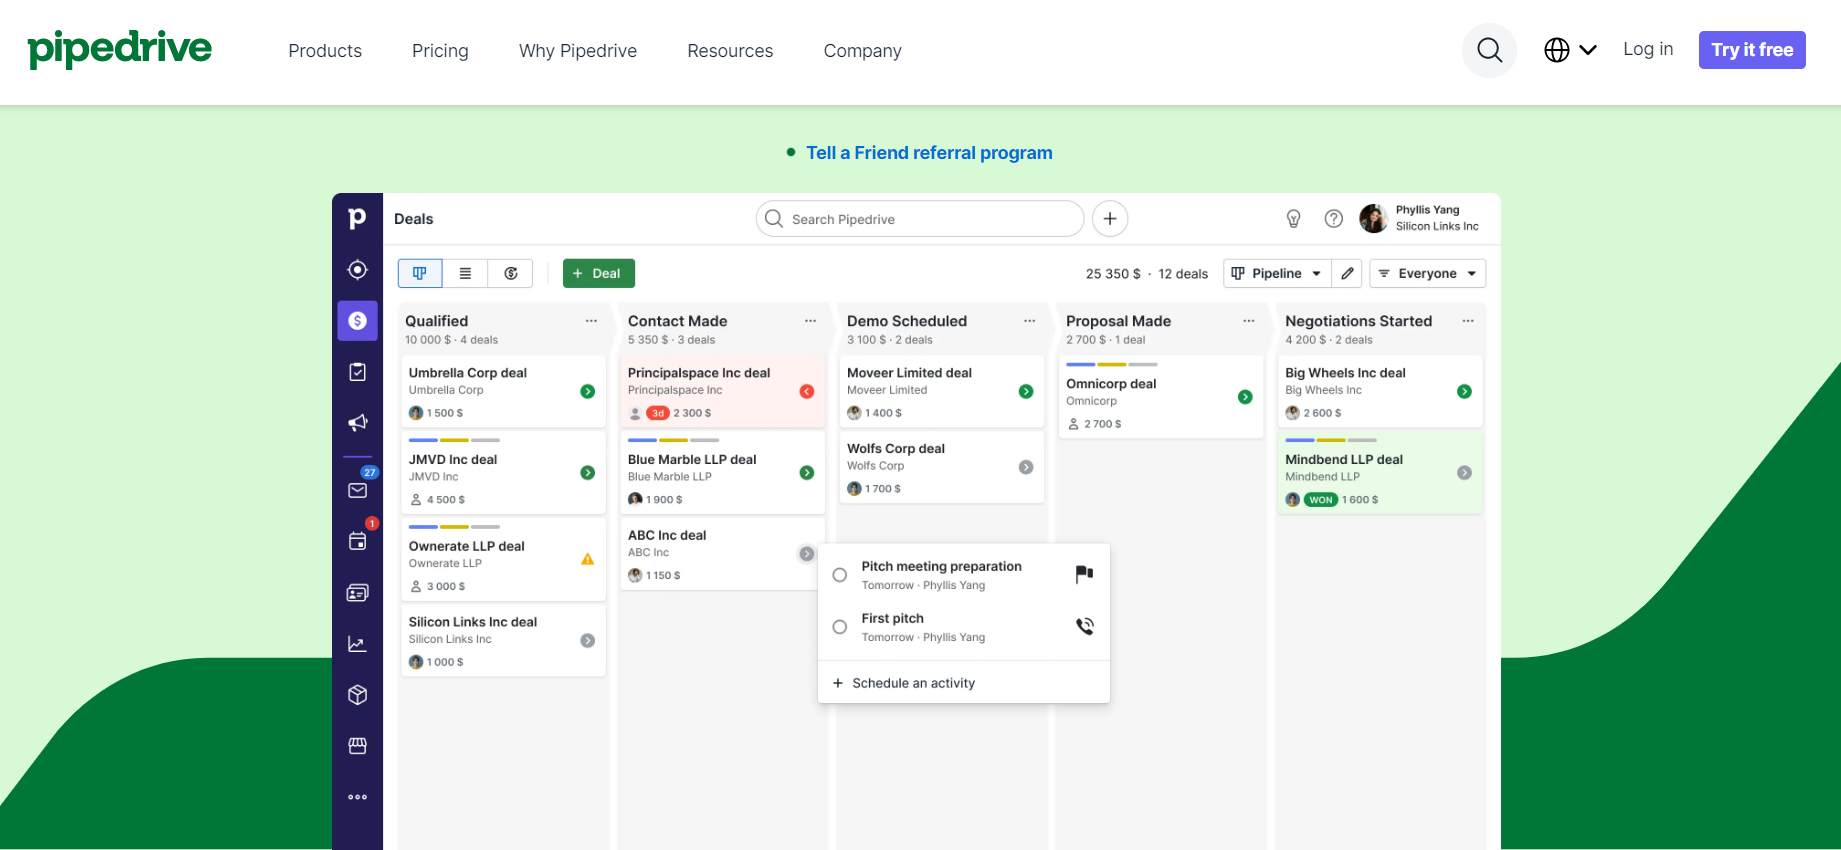Open Umbrella Corp deal card
This screenshot has height=850, width=1841.
504,392
